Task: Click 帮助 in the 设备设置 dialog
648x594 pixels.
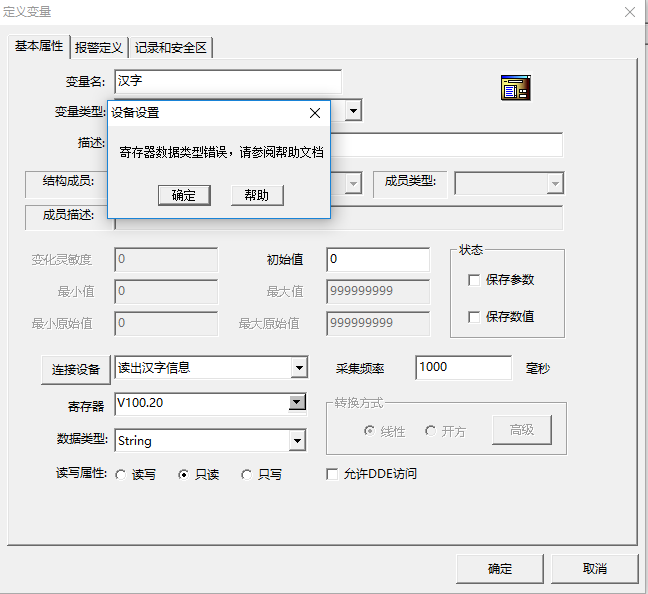Action: tap(257, 196)
